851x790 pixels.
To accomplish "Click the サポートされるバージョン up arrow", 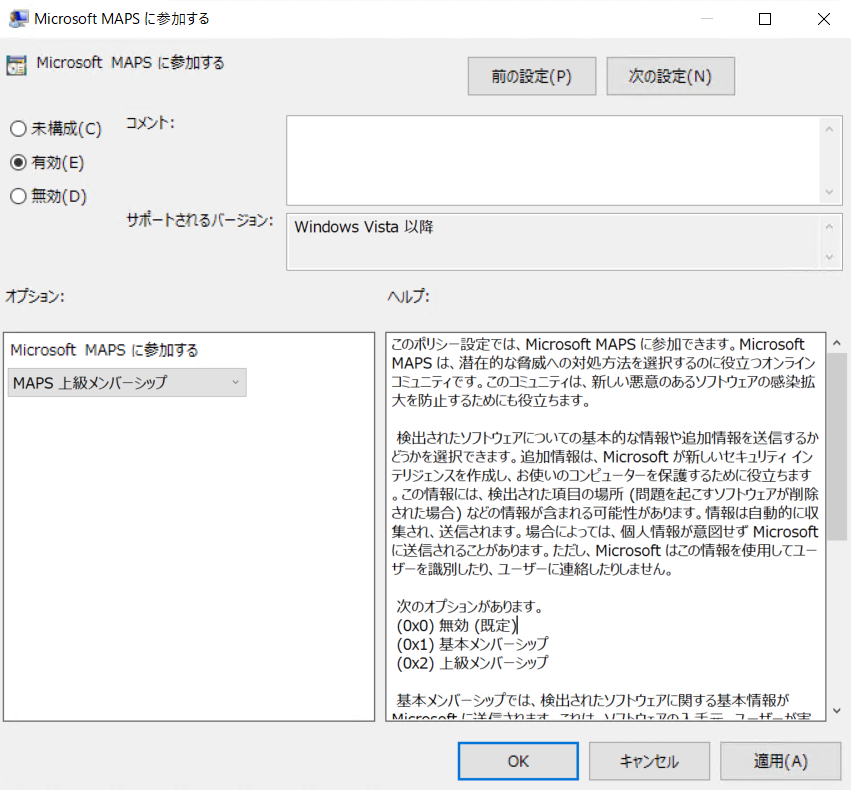I will [830, 226].
